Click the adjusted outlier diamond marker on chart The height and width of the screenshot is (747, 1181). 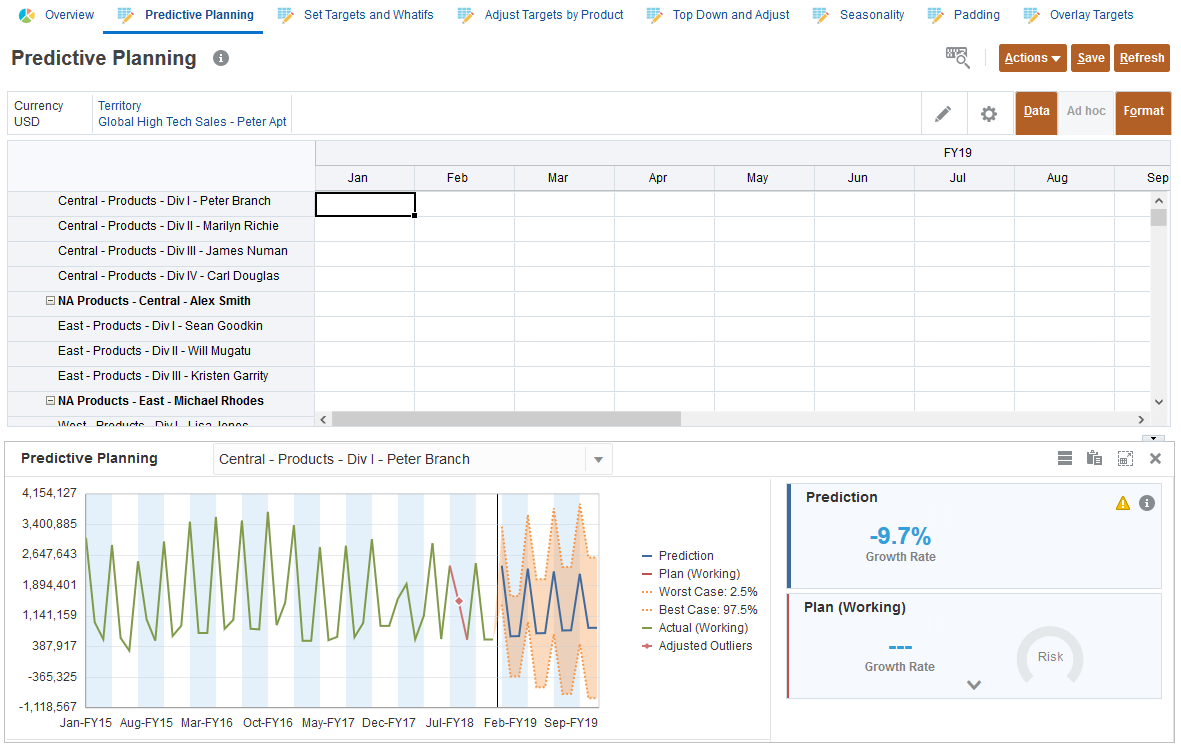pos(459,601)
